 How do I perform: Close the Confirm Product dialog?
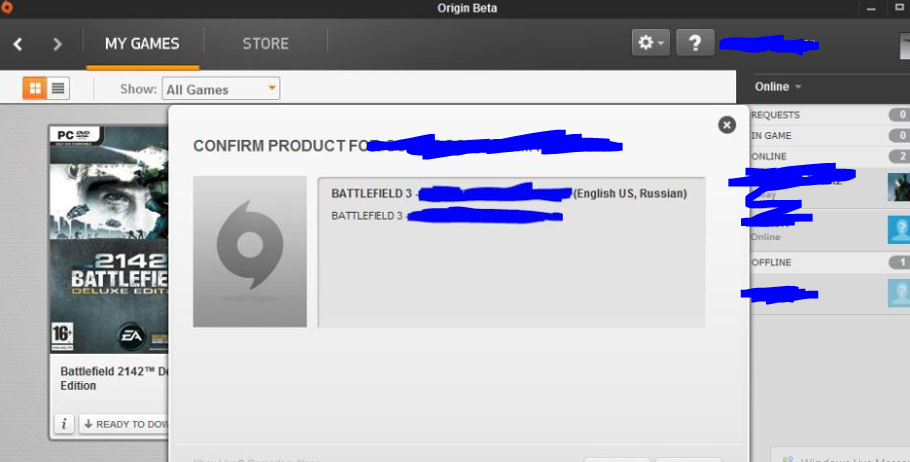coord(727,125)
